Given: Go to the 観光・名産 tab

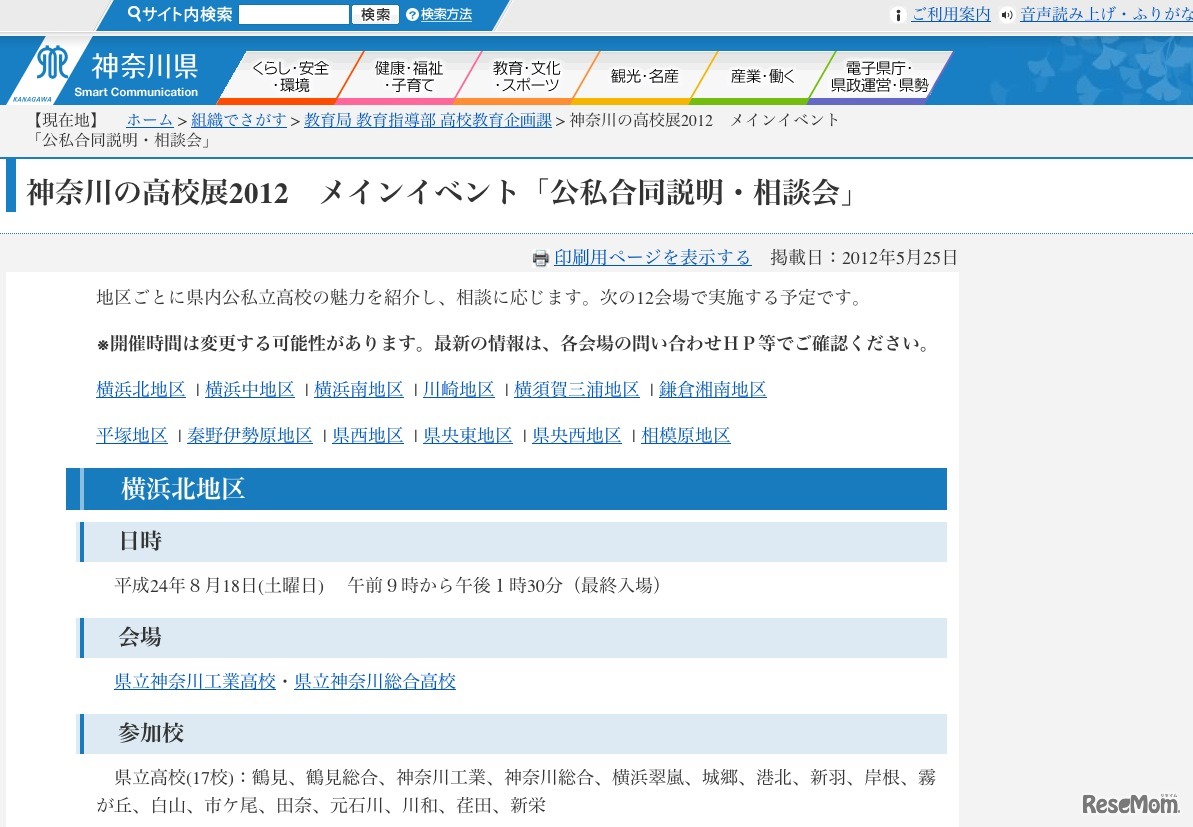Looking at the screenshot, I should 644,77.
